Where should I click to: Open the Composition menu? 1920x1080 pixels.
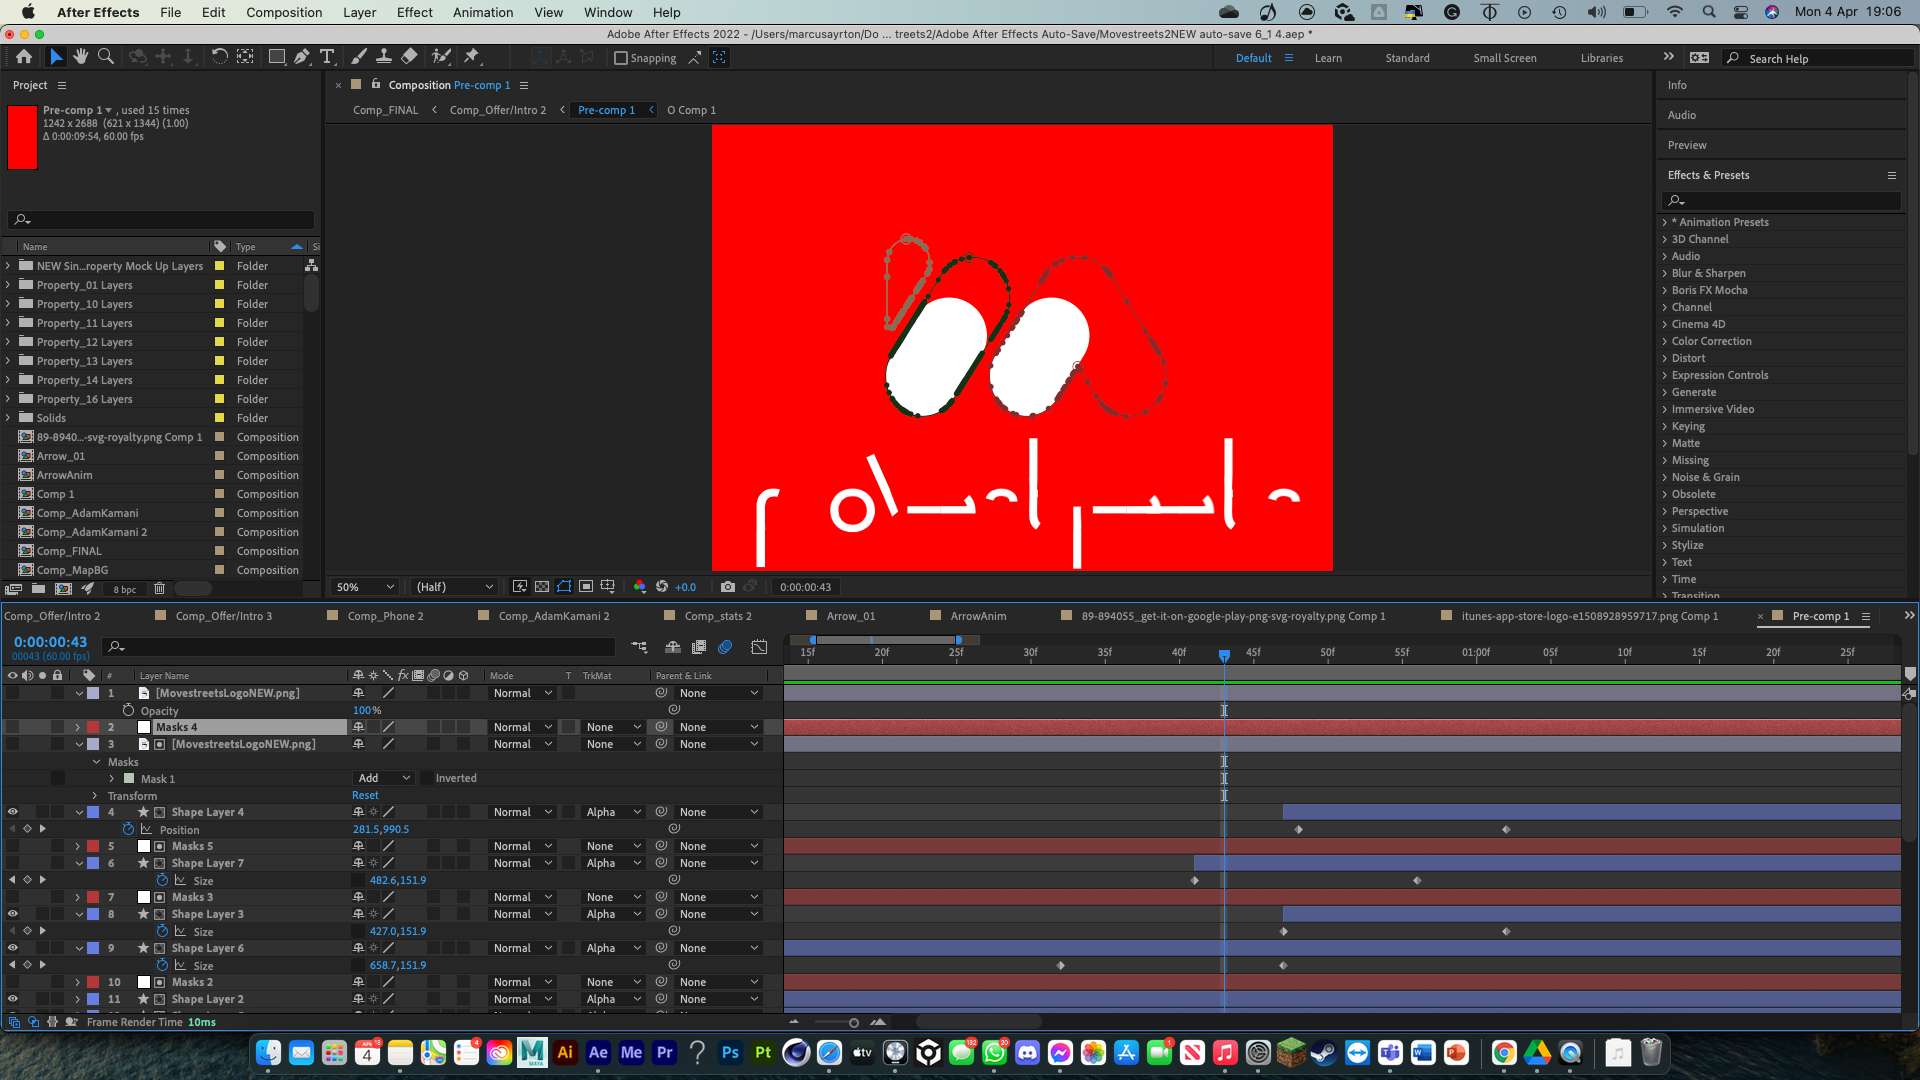pyautogui.click(x=284, y=12)
